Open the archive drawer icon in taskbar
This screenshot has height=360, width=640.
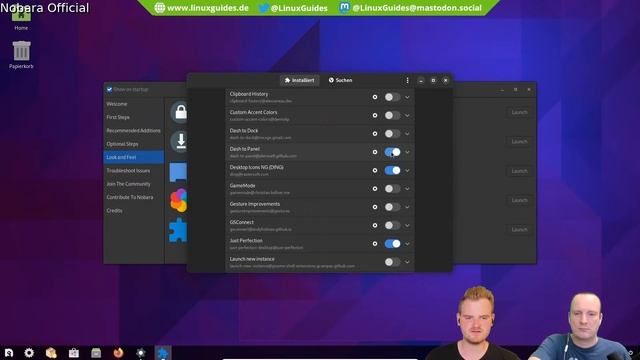point(96,353)
